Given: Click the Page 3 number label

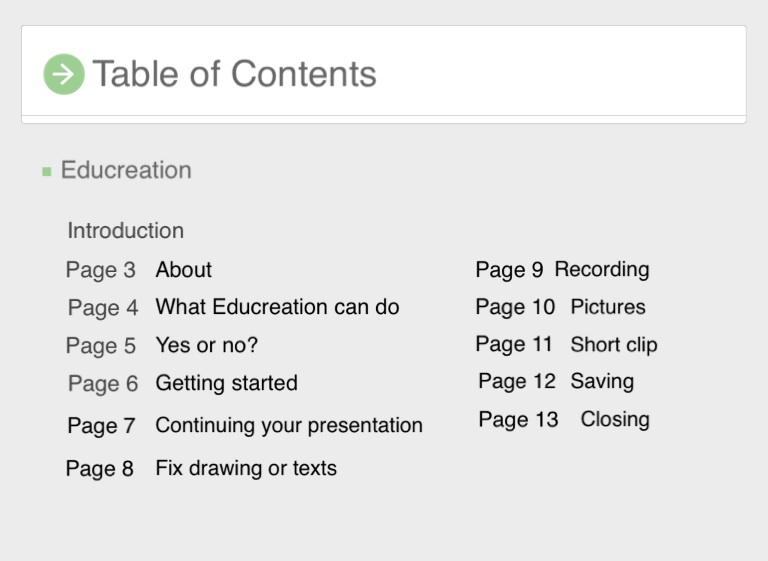Looking at the screenshot, I should (100, 270).
